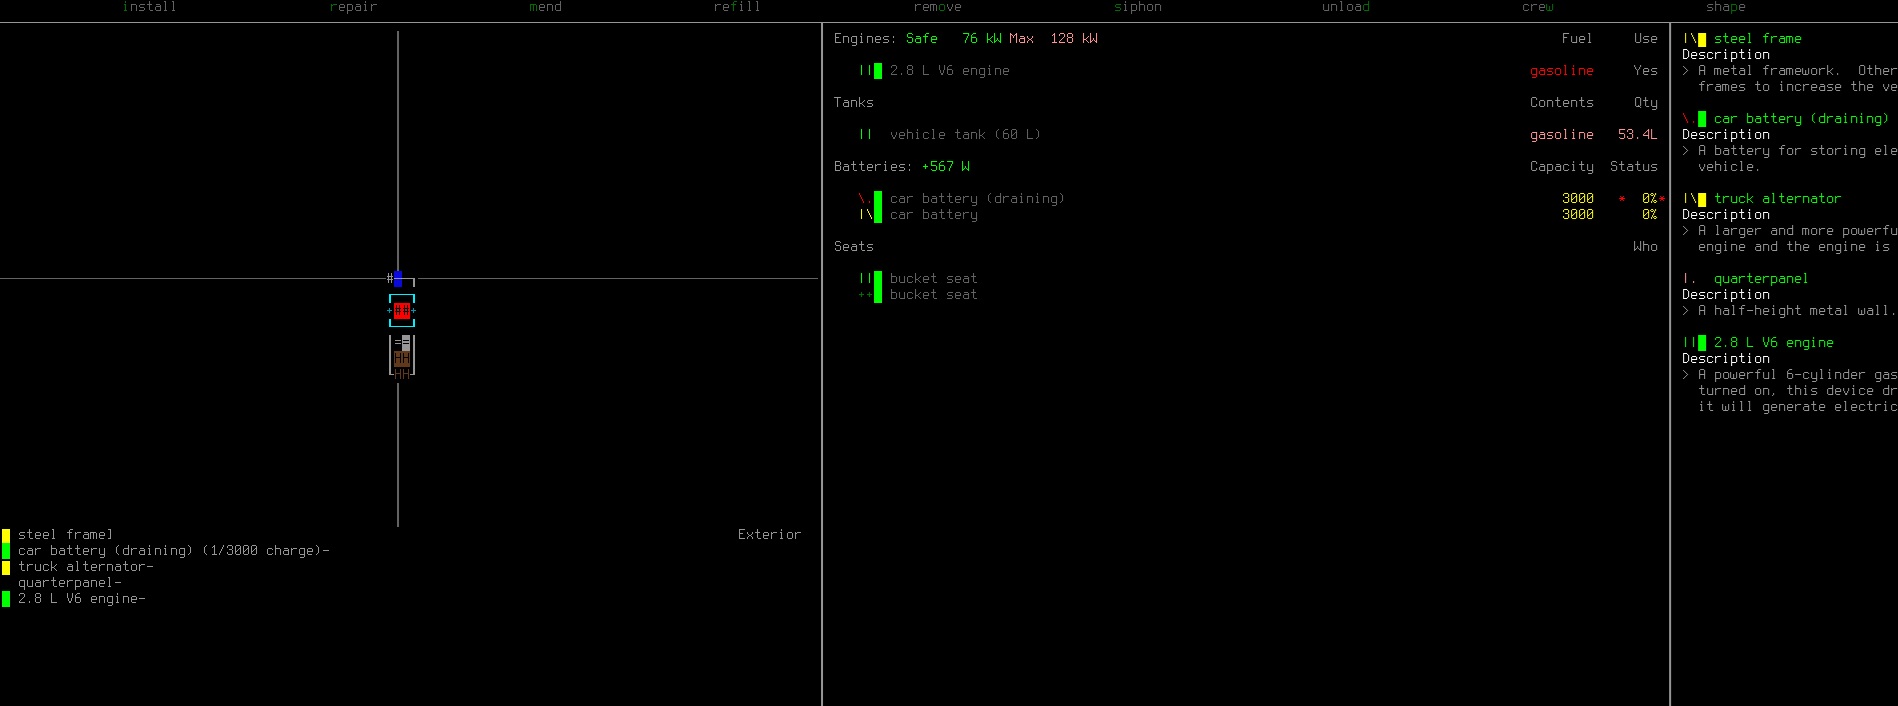This screenshot has height=706, width=1898.
Task: Click the engine icon in Engines list
Action: (870, 71)
